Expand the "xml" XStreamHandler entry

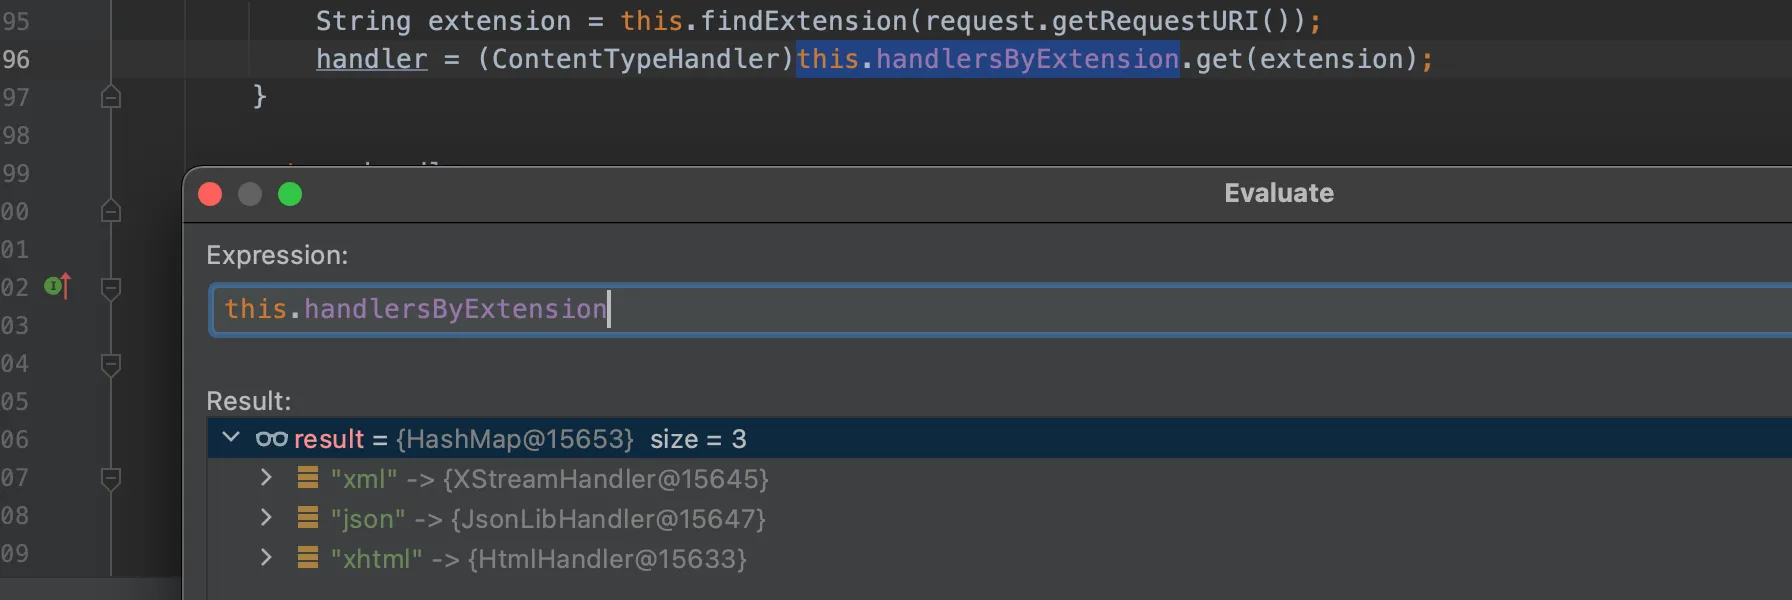tap(266, 478)
